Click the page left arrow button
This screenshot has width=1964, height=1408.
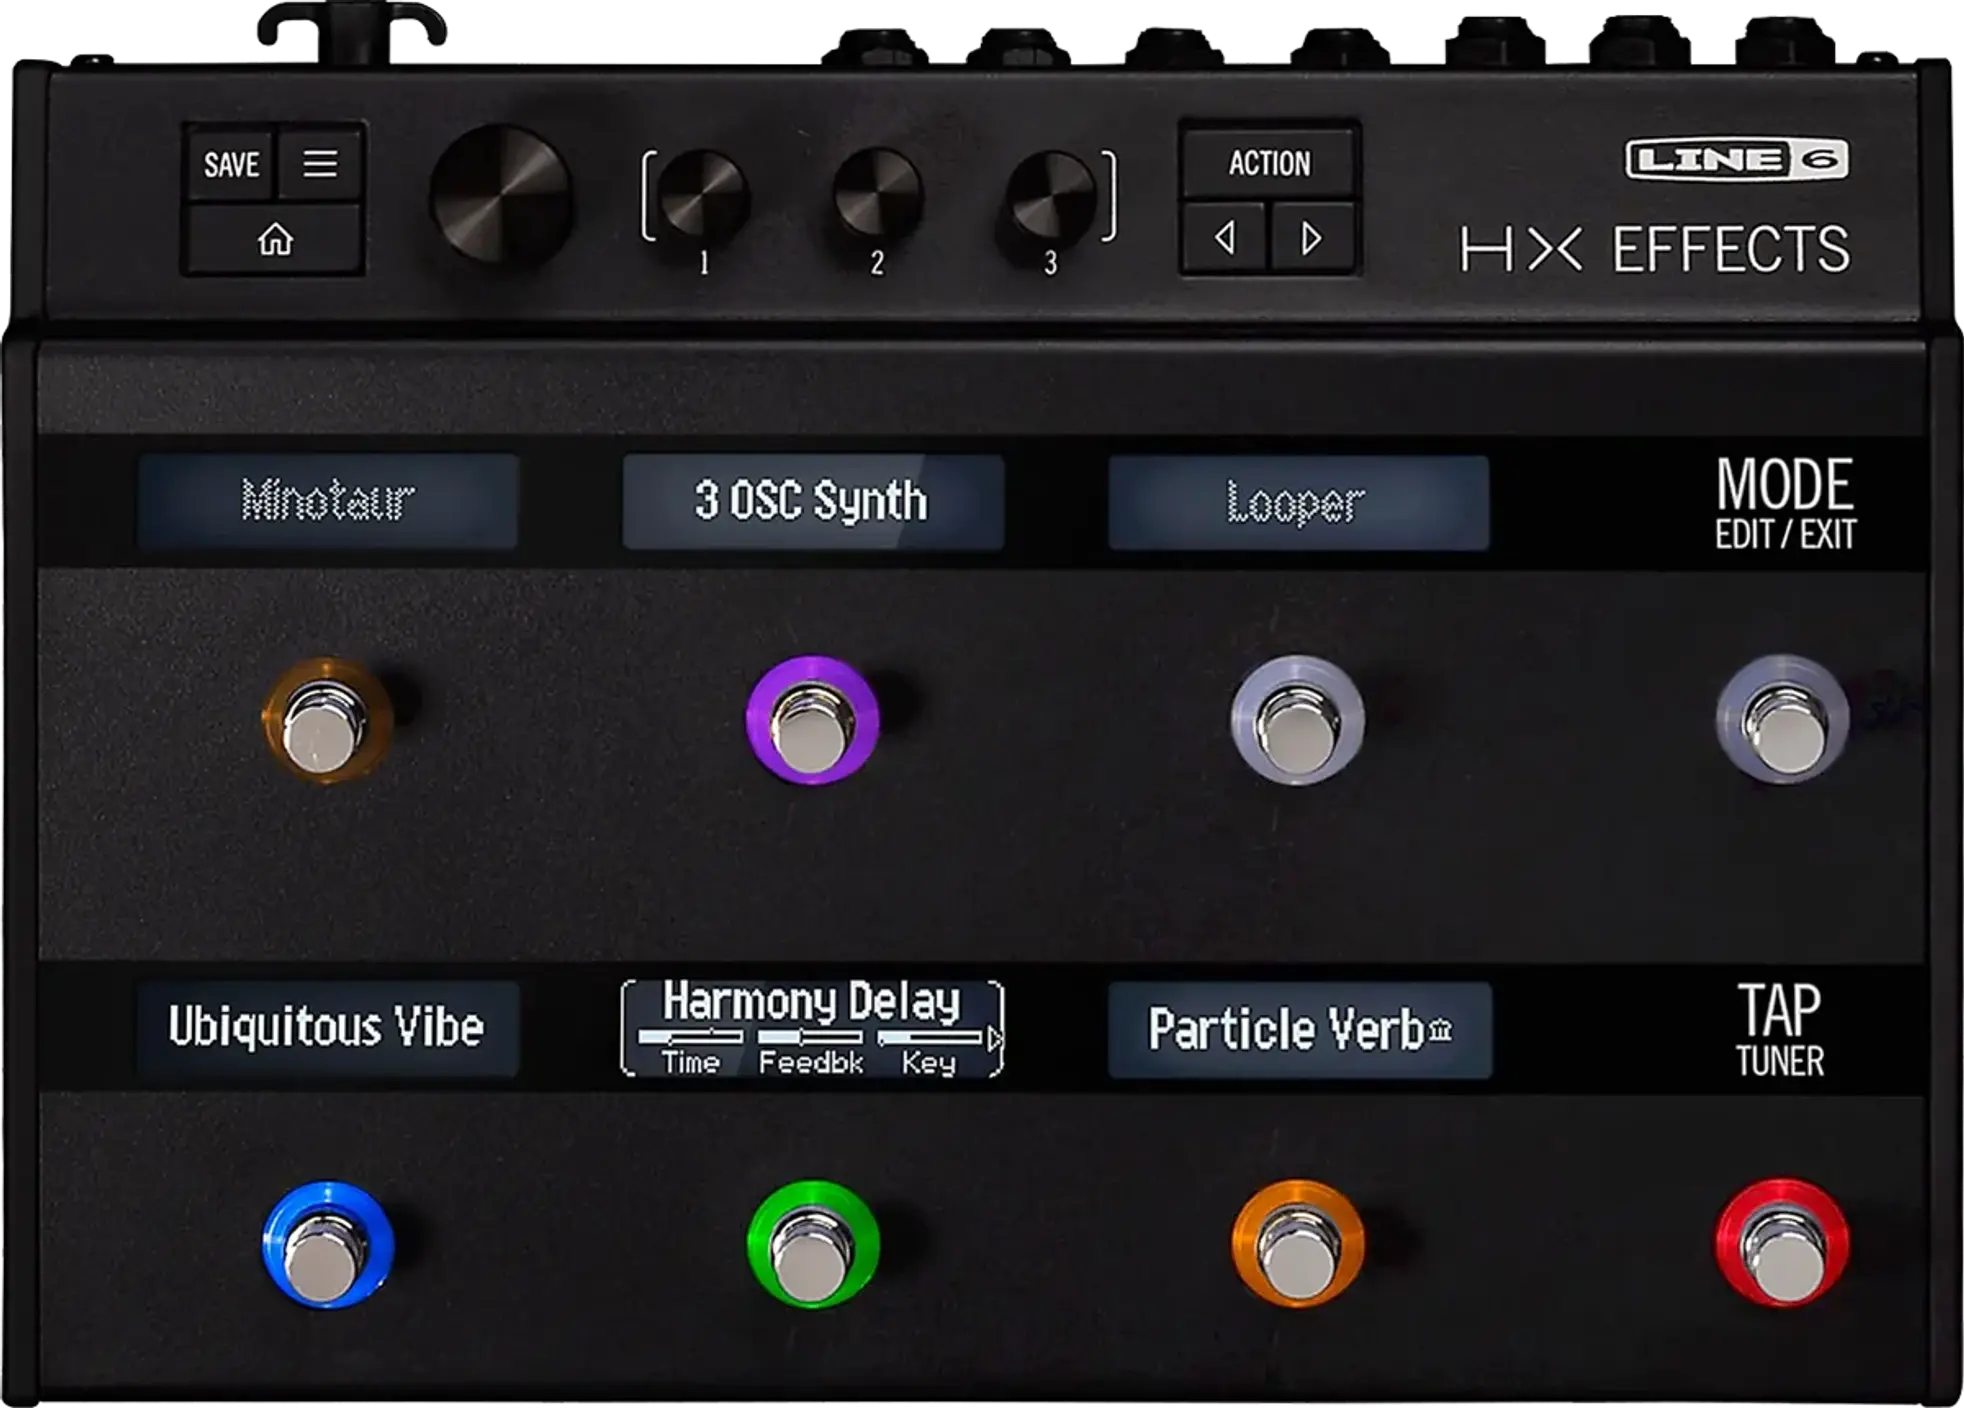(x=1225, y=238)
